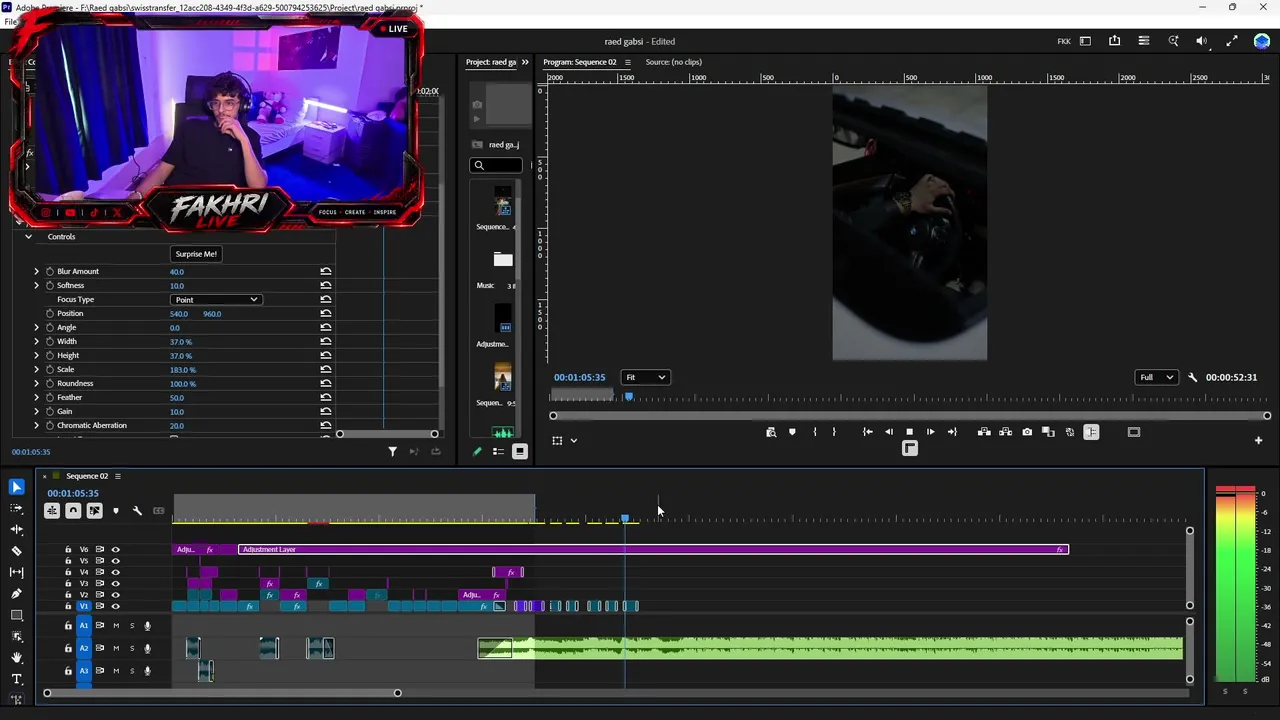Collapse the Controls section
Image resolution: width=1280 pixels, height=720 pixels.
[28, 237]
